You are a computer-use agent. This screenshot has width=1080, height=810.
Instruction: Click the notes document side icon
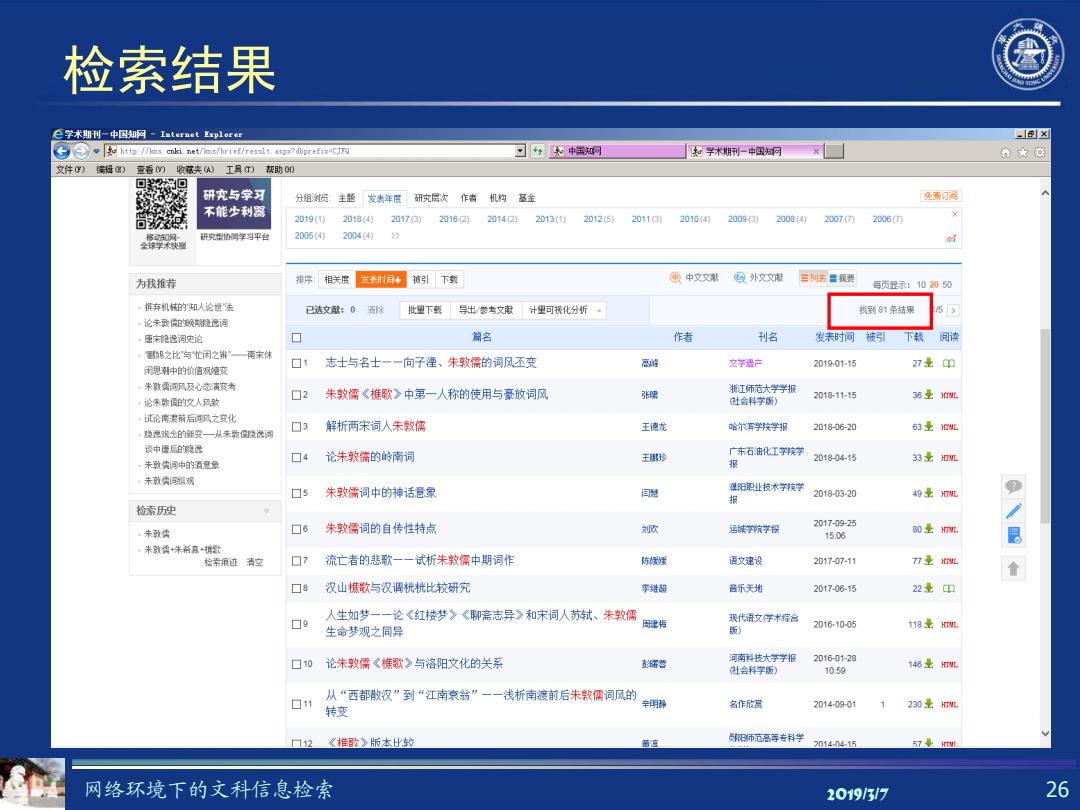(x=1014, y=535)
